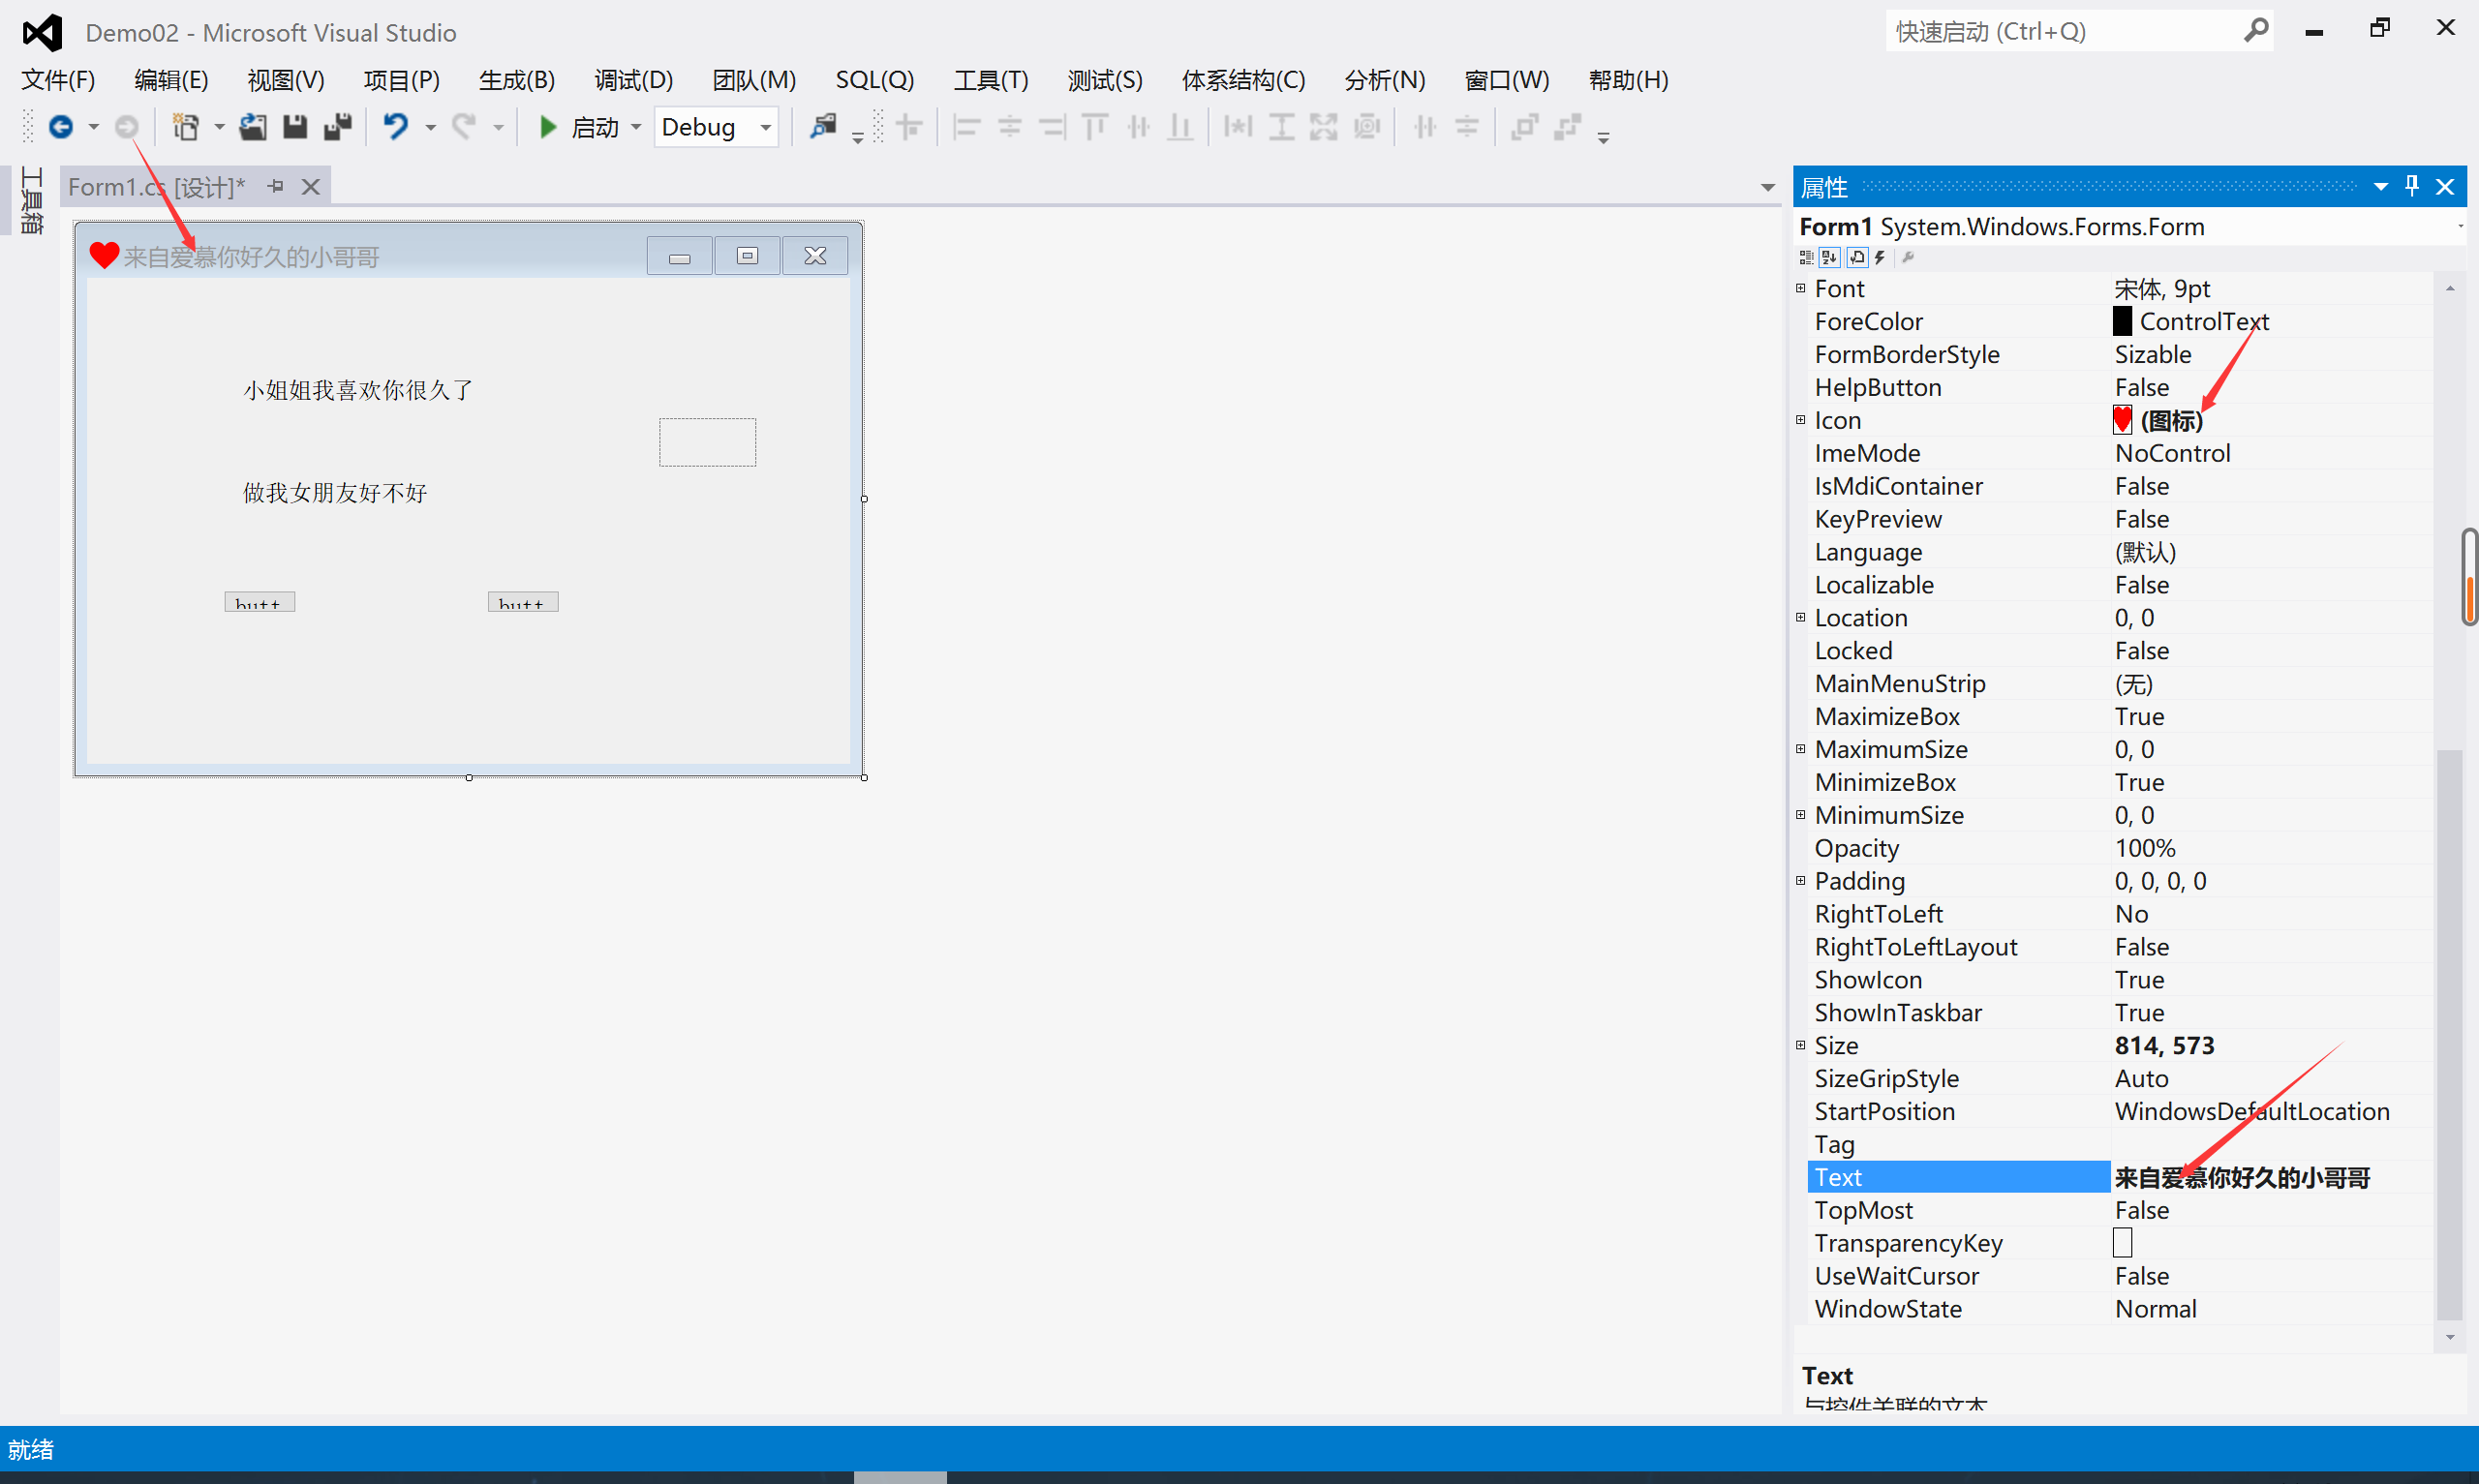Toggle categorized view in properties panel
This screenshot has height=1484, width=2479.
pos(1806,257)
